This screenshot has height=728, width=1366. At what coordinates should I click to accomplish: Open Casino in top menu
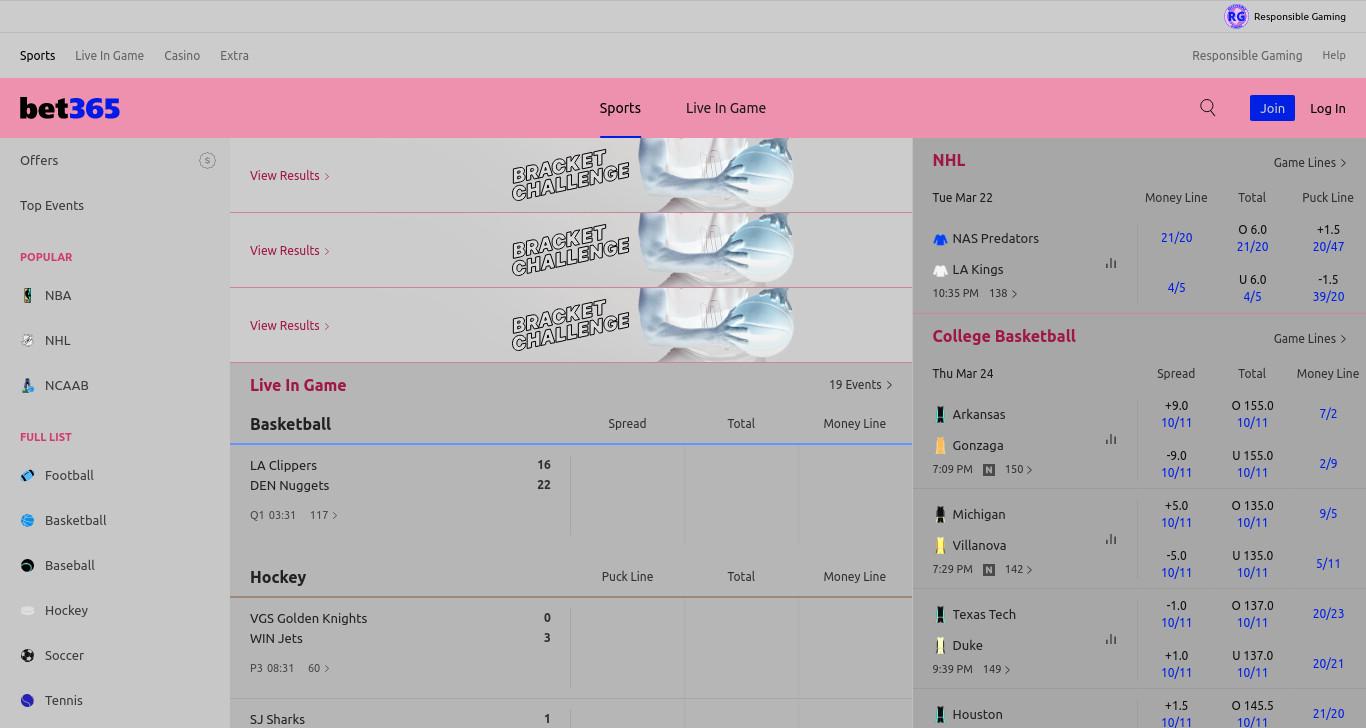tap(182, 56)
